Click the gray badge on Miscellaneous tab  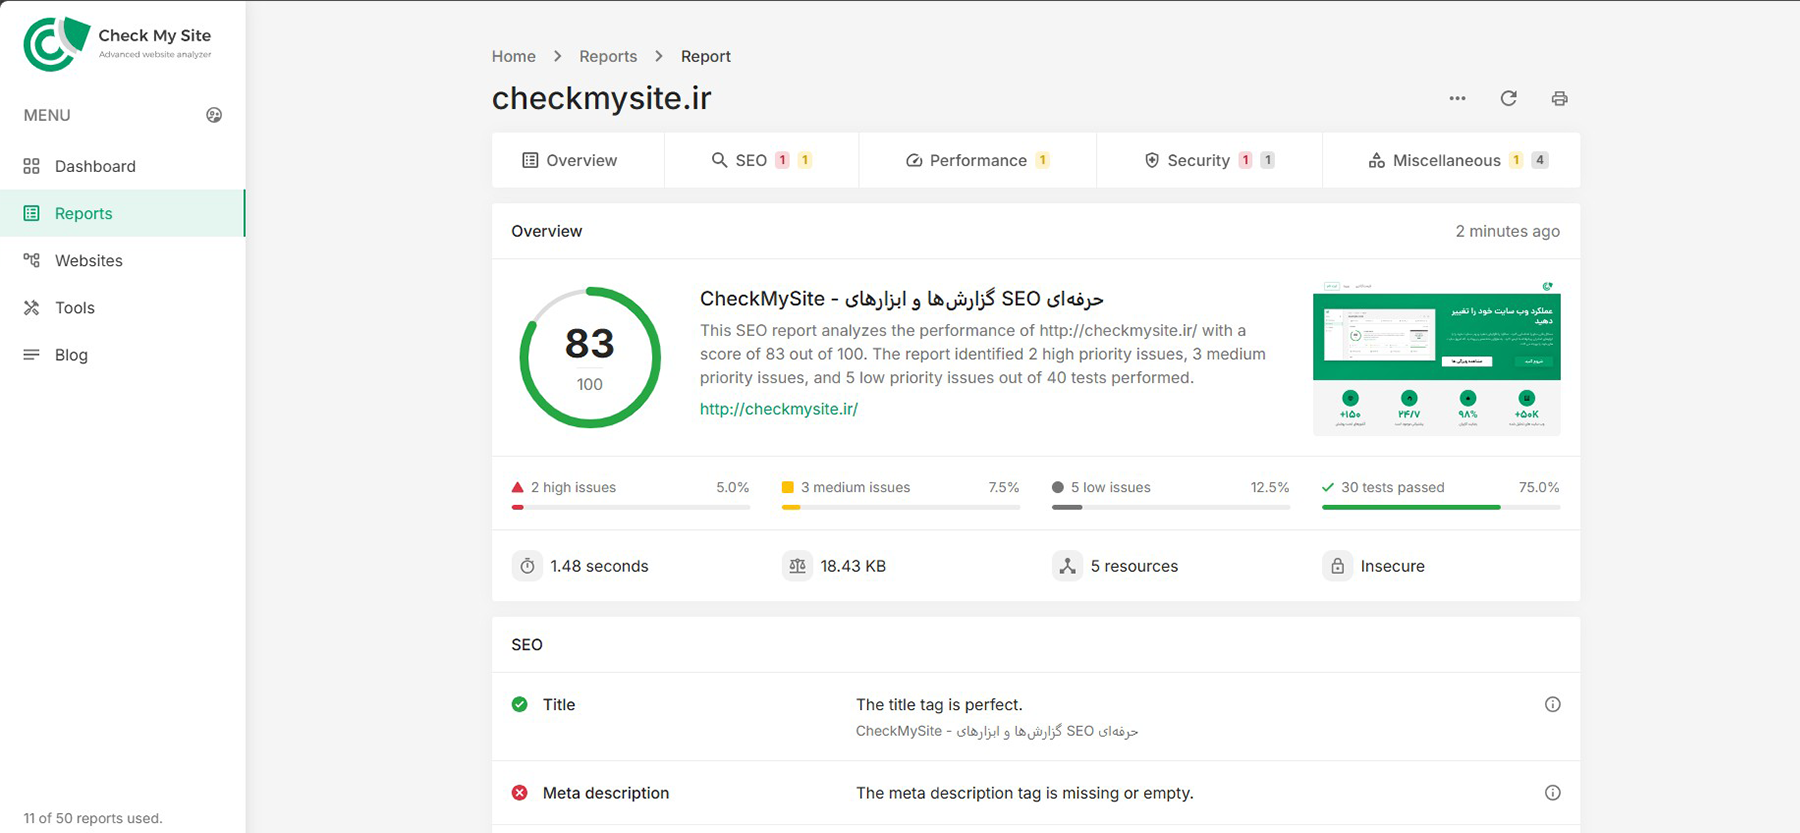point(1540,160)
